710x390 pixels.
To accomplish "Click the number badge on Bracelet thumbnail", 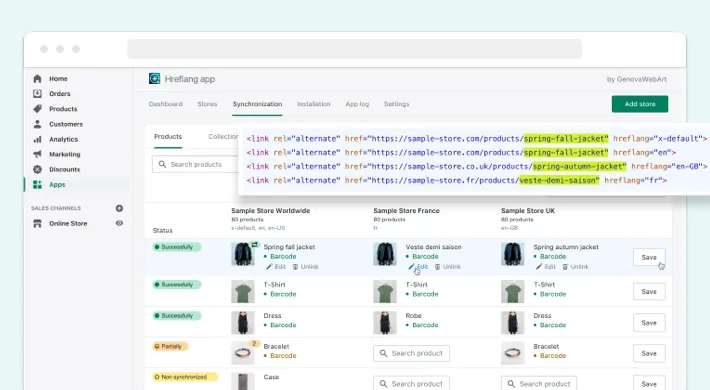I will pyautogui.click(x=254, y=344).
